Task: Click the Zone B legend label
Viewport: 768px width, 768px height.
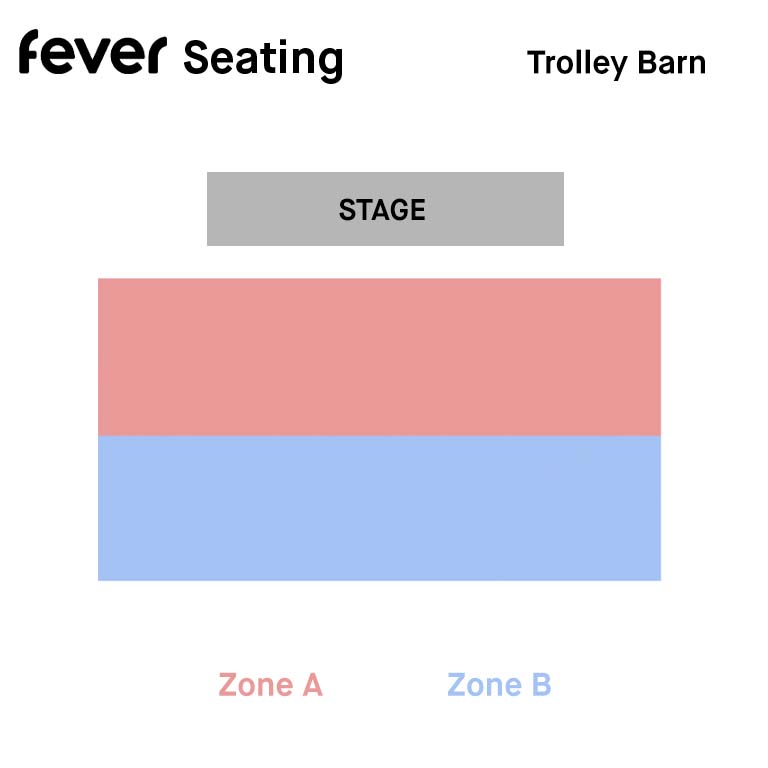Action: click(499, 684)
